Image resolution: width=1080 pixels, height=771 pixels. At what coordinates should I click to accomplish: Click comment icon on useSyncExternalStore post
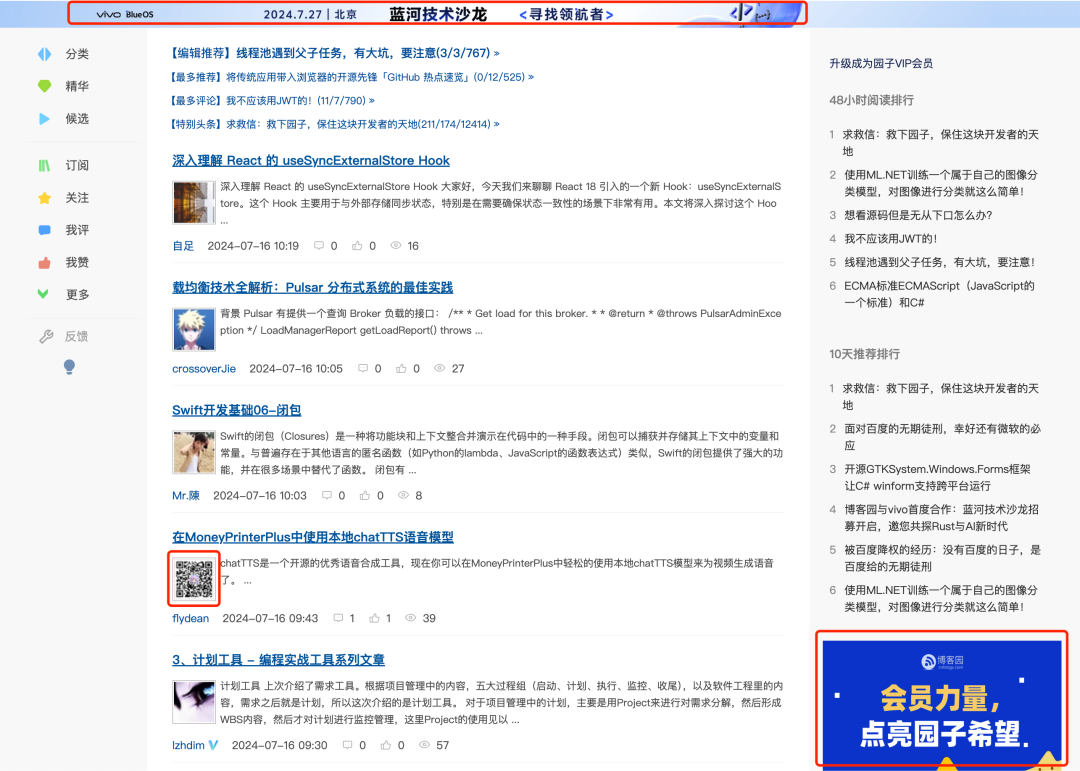pyautogui.click(x=318, y=245)
